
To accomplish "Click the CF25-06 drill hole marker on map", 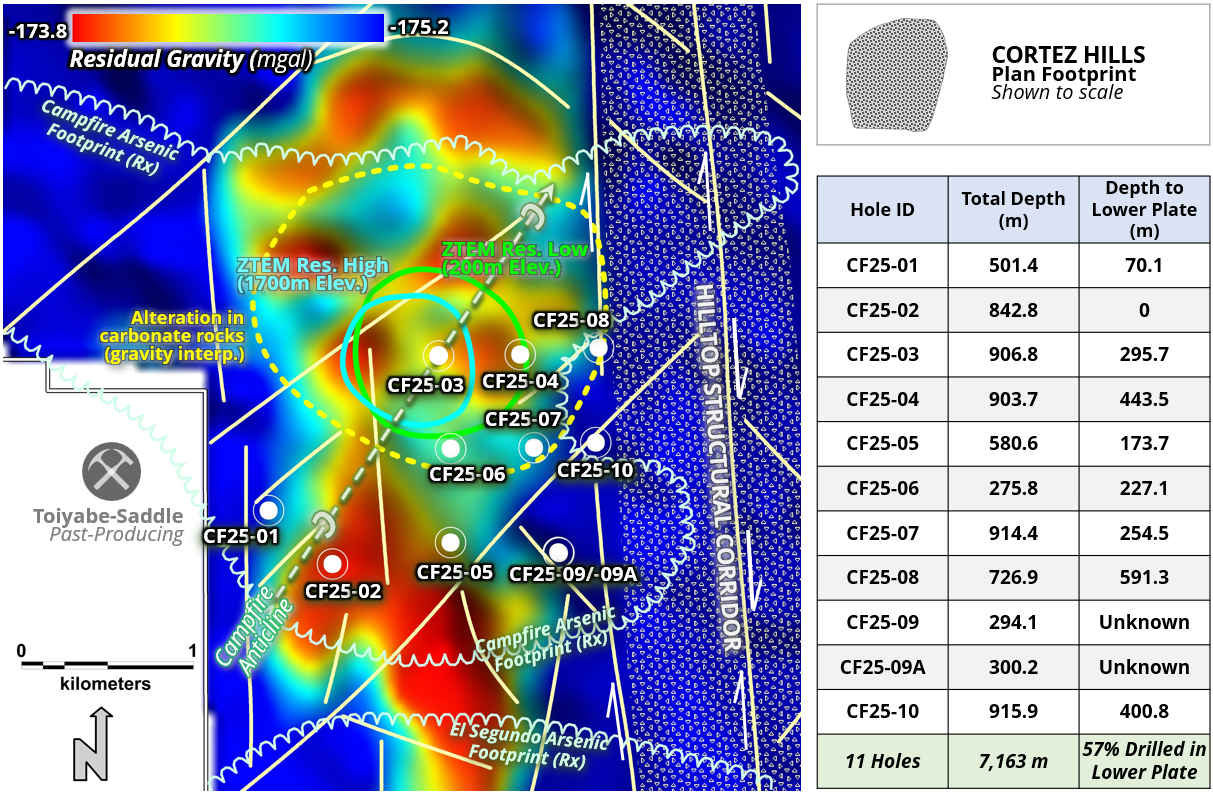I will click(450, 447).
